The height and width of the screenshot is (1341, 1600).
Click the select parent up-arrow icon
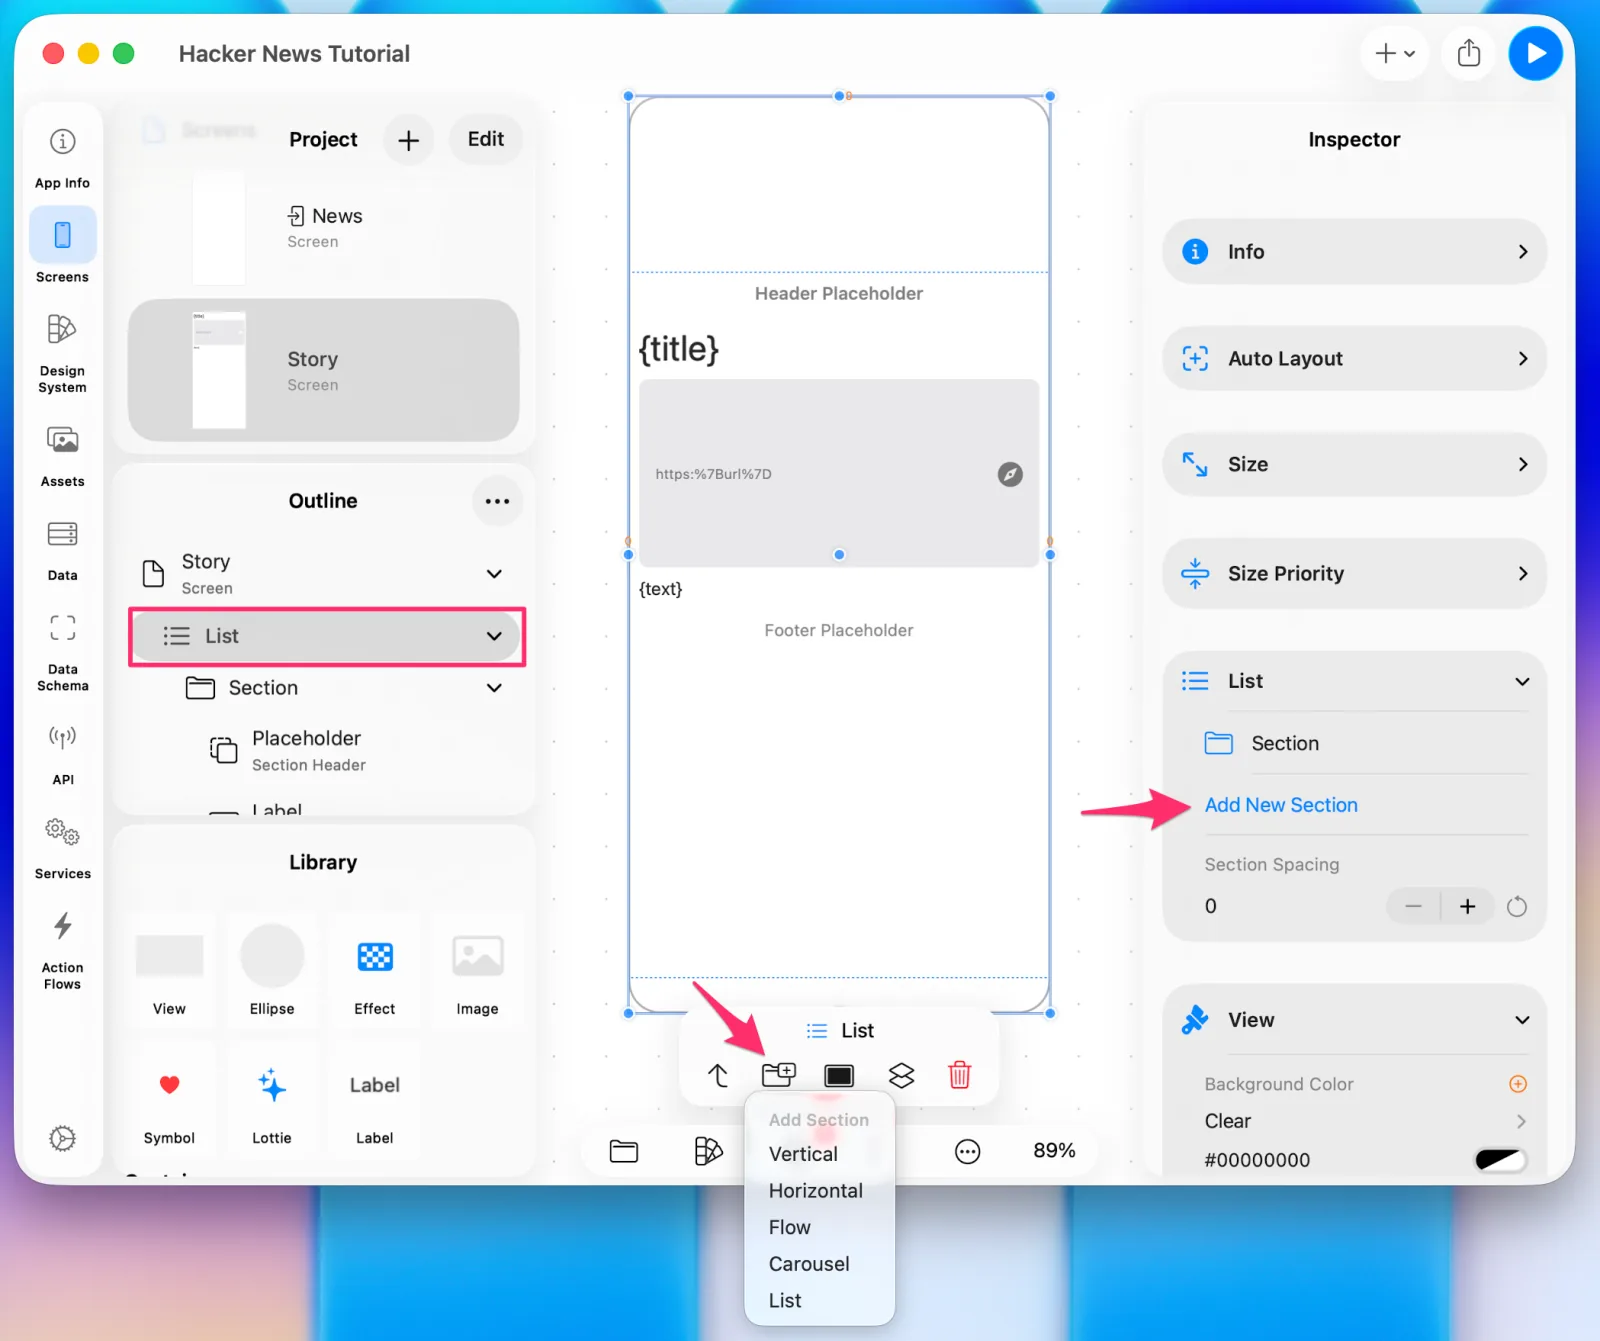718,1075
